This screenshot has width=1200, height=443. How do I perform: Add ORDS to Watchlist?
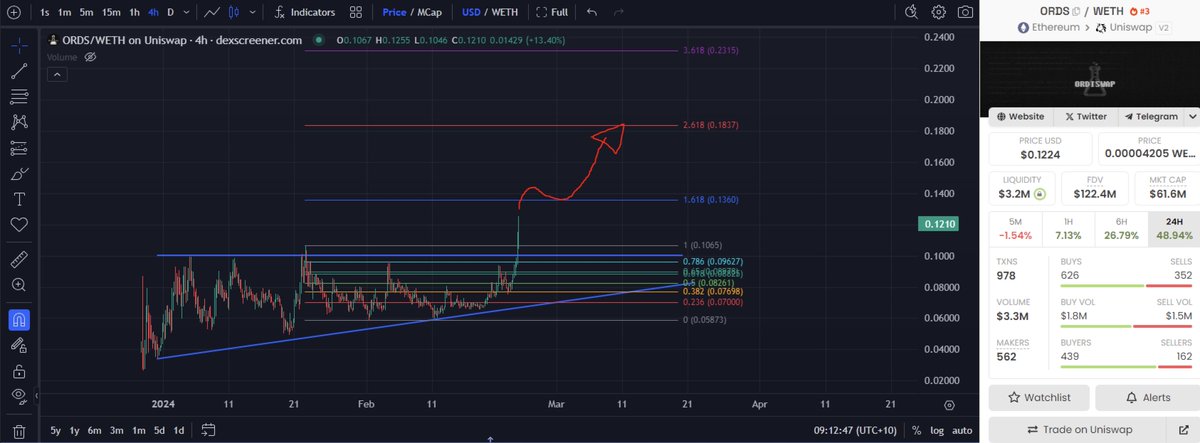coord(1039,397)
